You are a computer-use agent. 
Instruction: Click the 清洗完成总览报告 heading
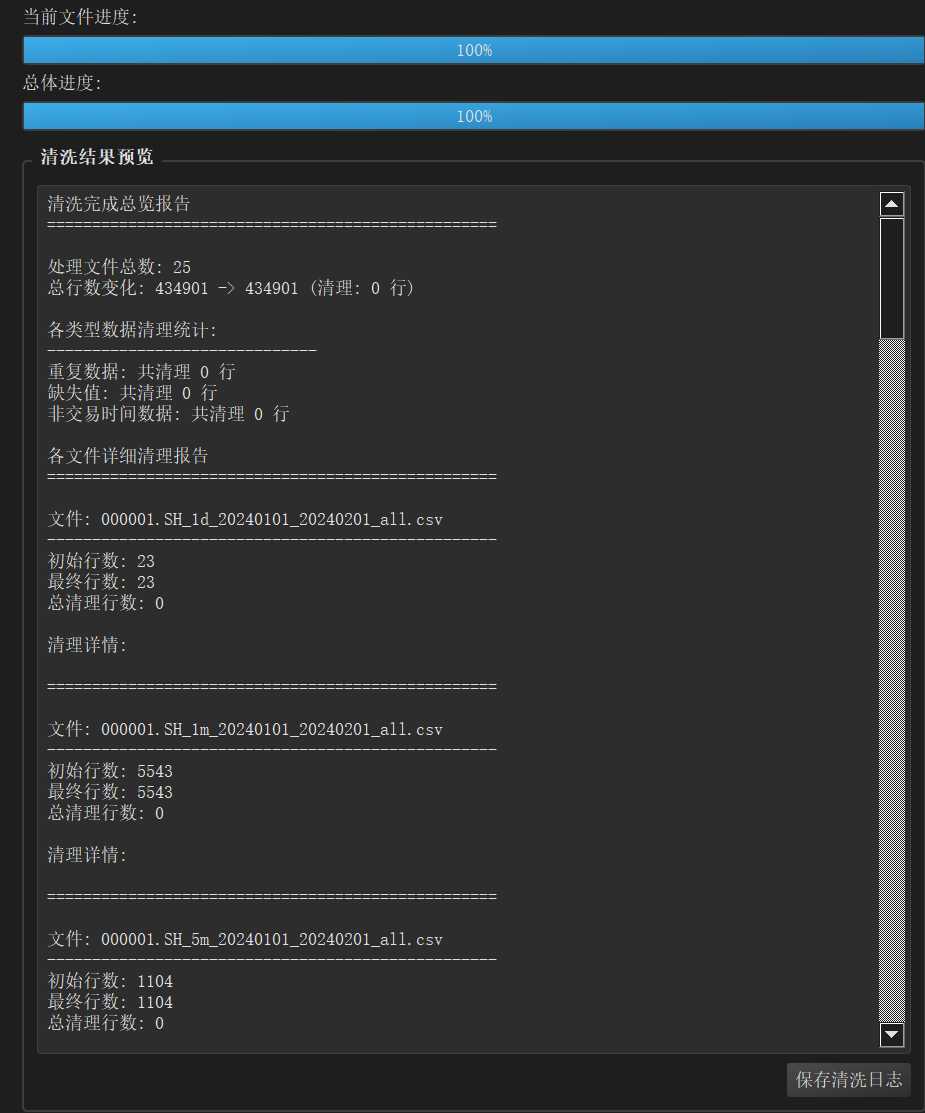pos(119,204)
